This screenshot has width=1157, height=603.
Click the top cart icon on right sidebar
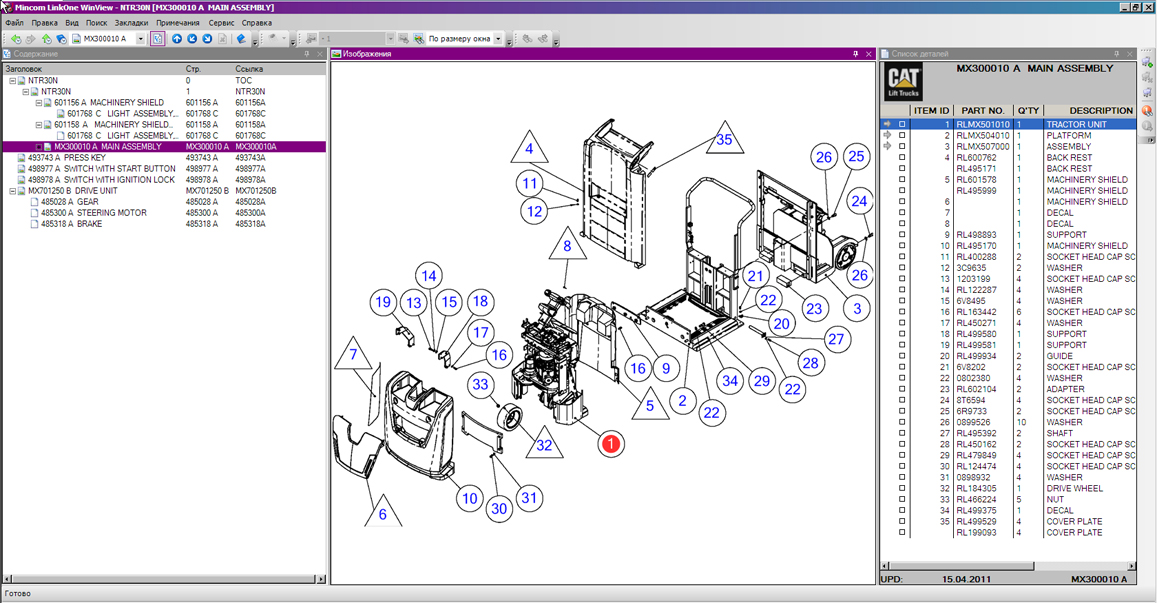point(1147,63)
